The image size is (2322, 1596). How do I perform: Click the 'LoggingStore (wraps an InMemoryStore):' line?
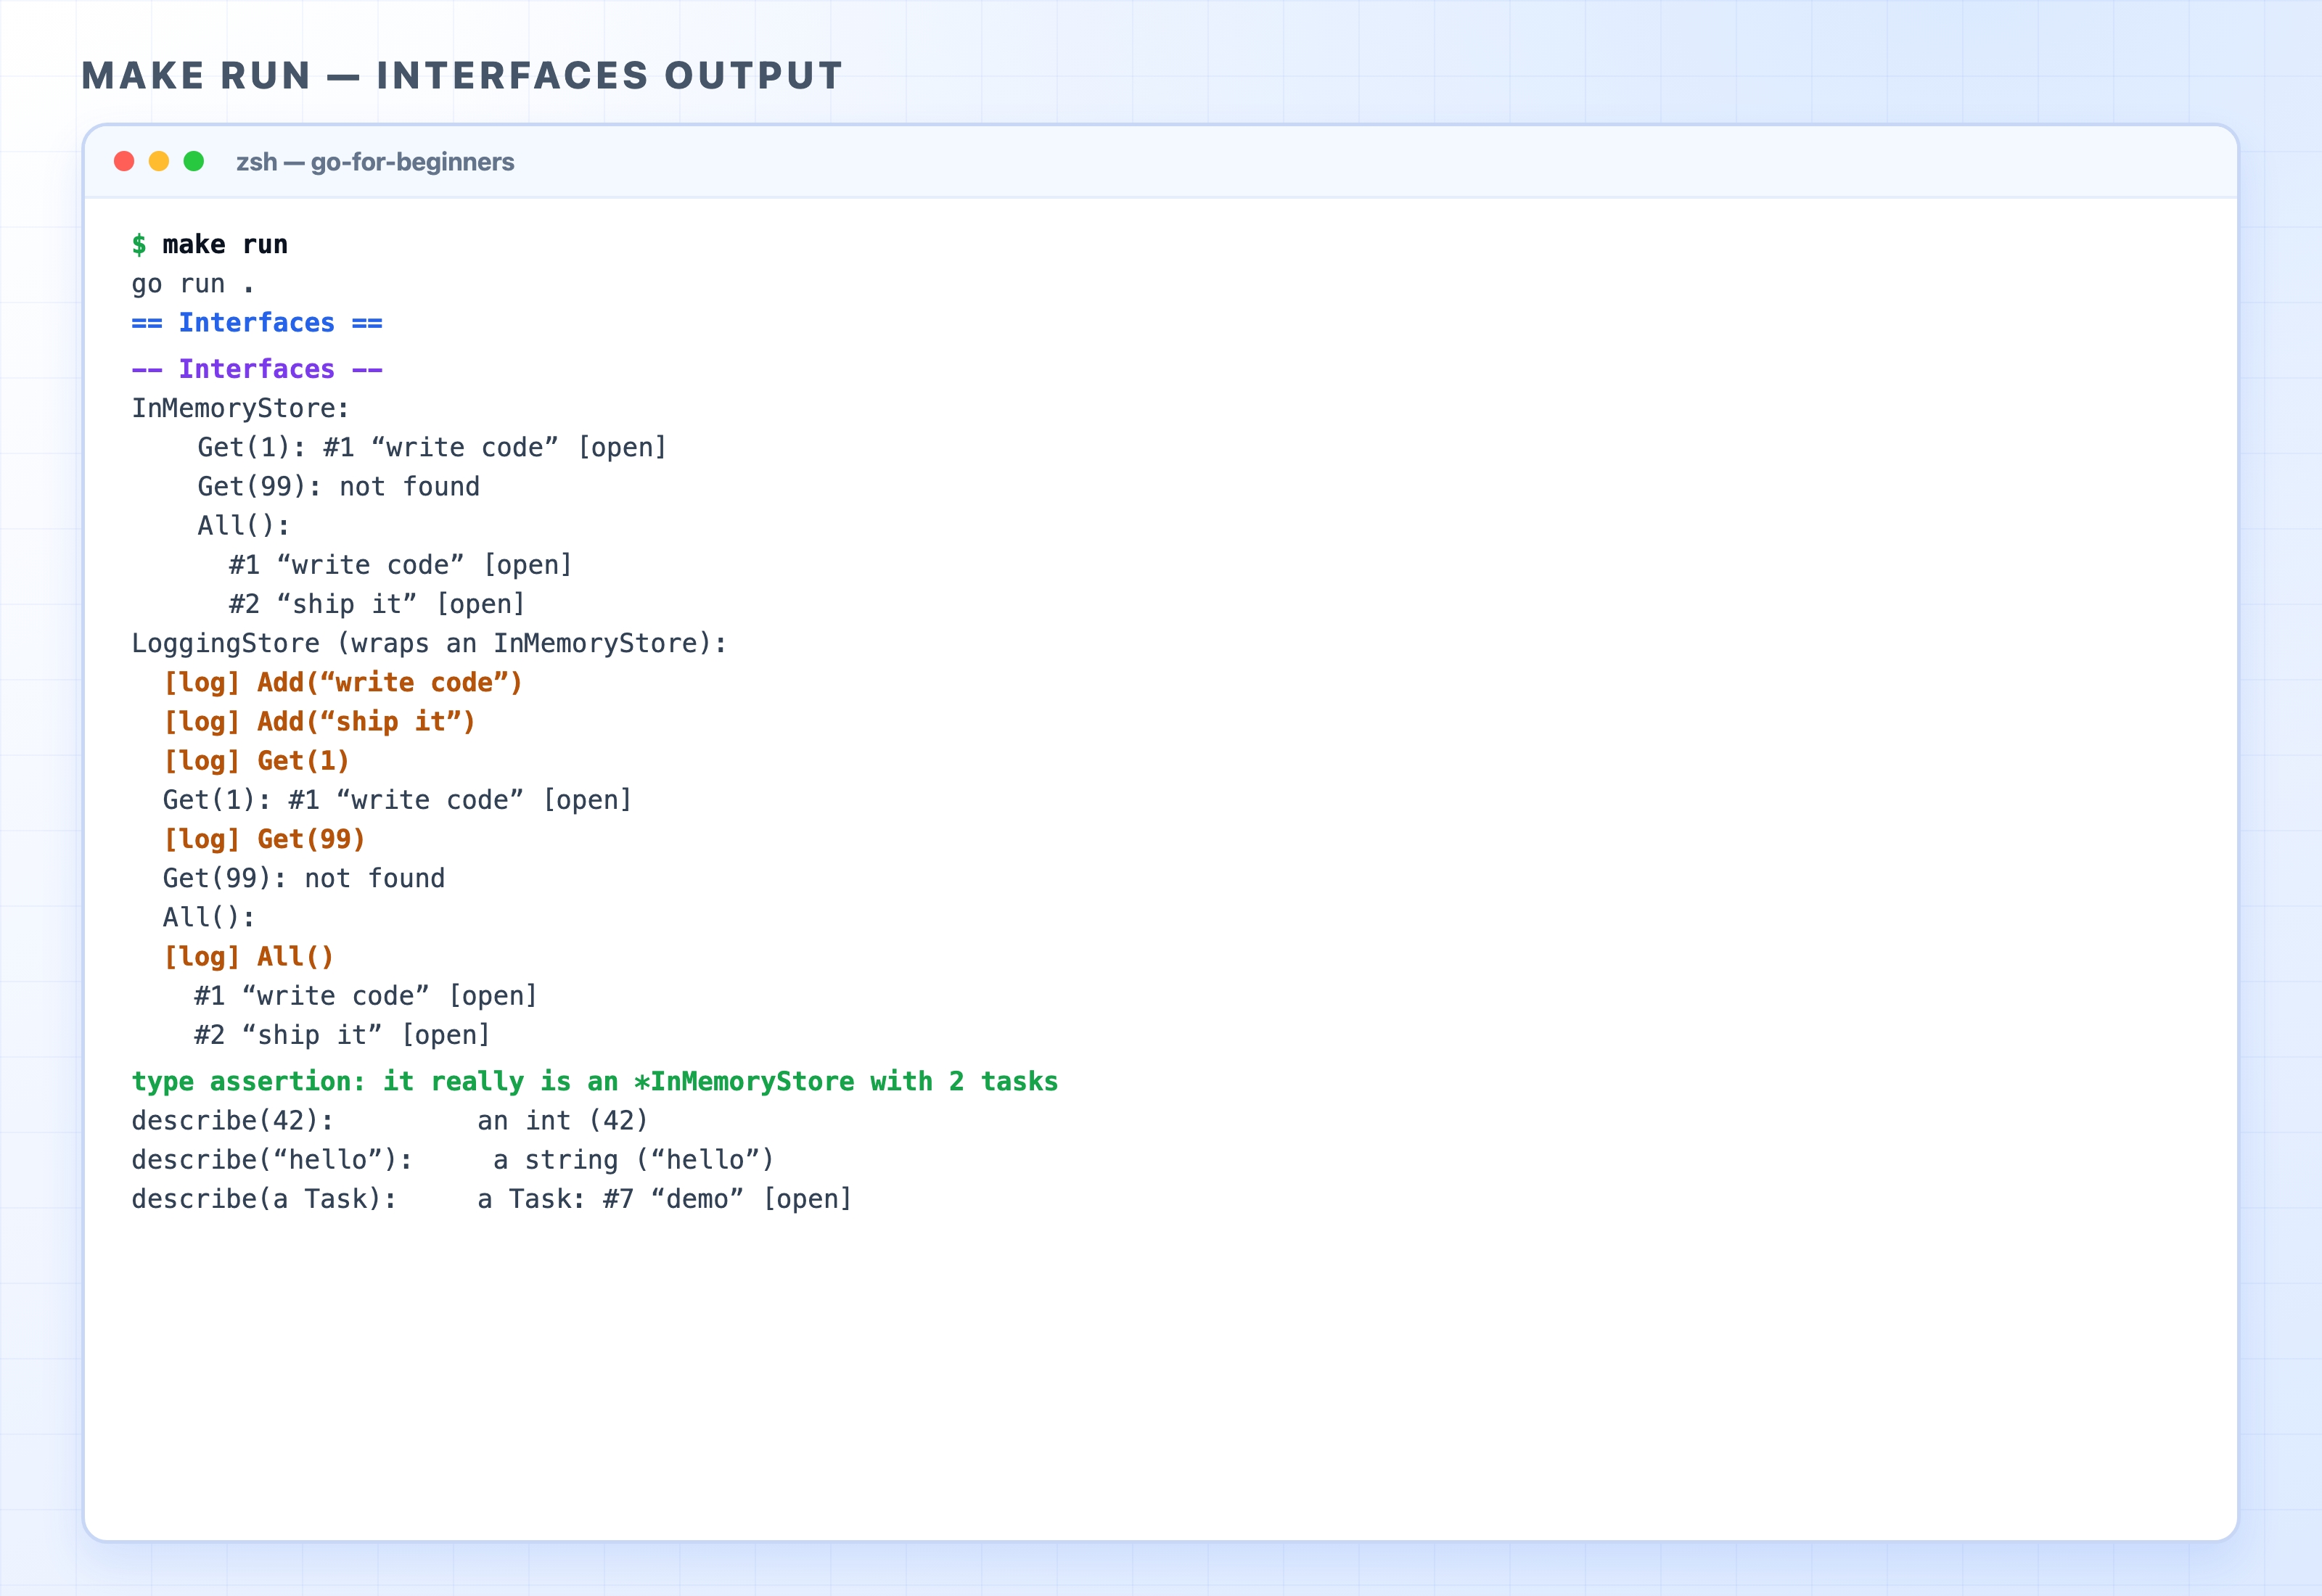coord(429,643)
